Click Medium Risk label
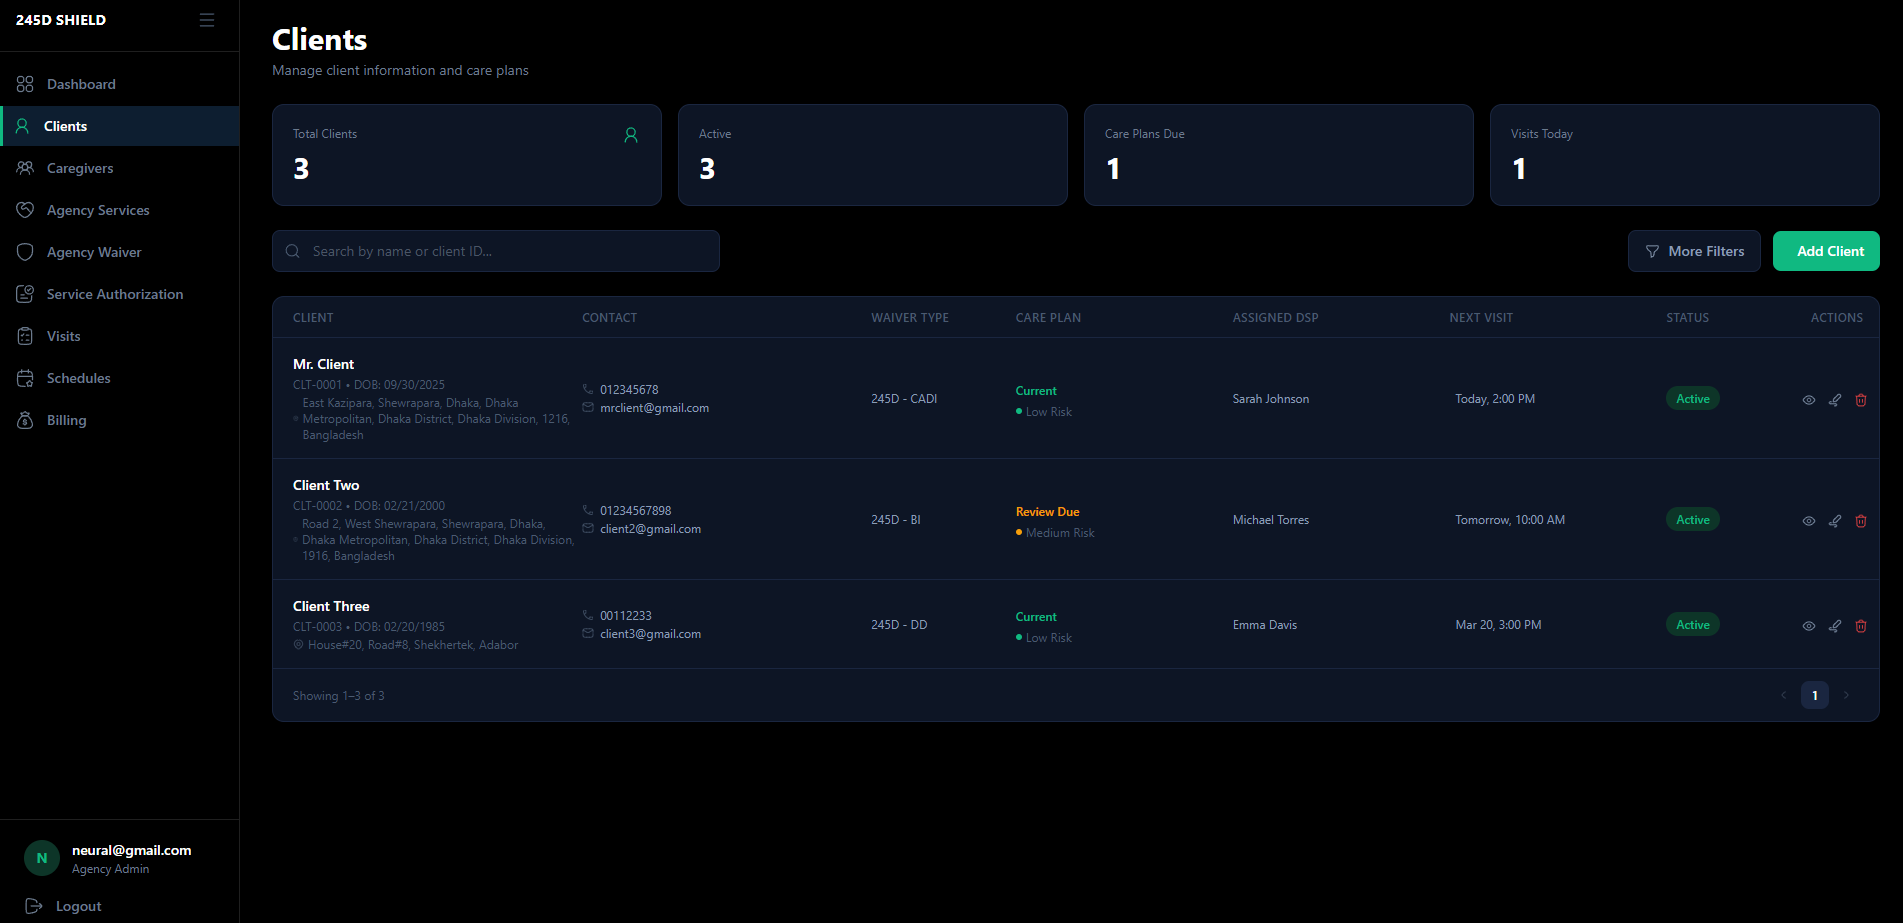The height and width of the screenshot is (923, 1903). [x=1060, y=533]
